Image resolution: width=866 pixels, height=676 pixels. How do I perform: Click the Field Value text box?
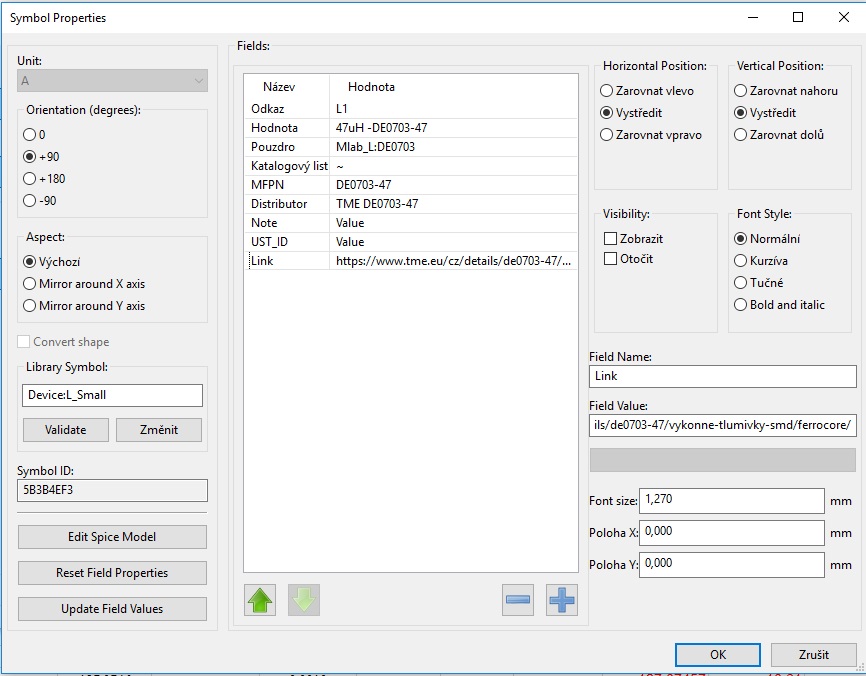coord(723,426)
